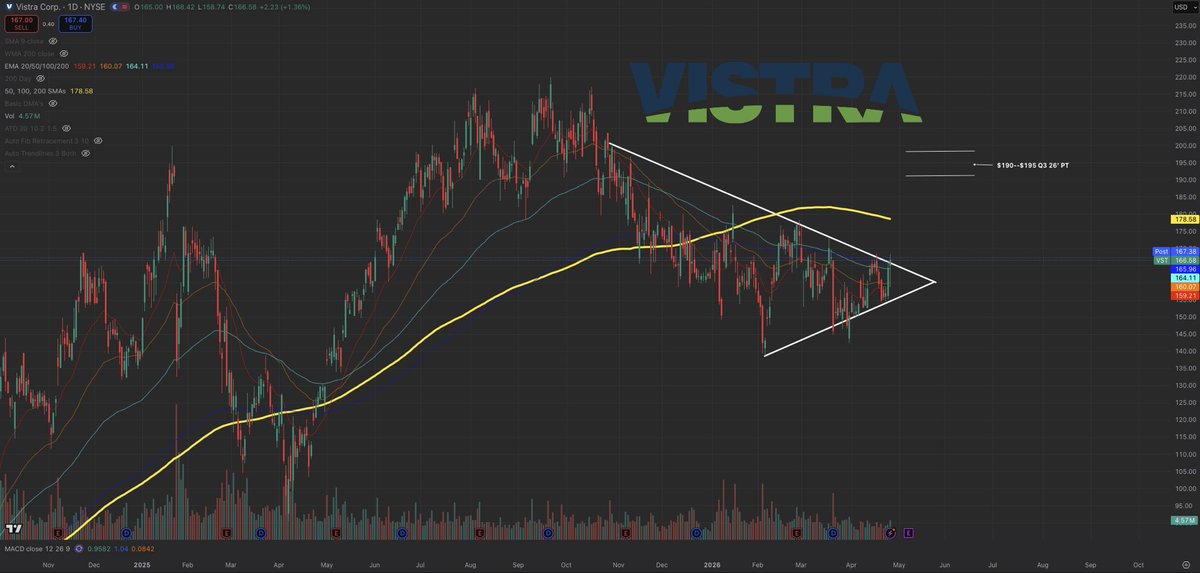Open the dividend marker near 2025 label
The image size is (1200, 573).
pyautogui.click(x=126, y=533)
